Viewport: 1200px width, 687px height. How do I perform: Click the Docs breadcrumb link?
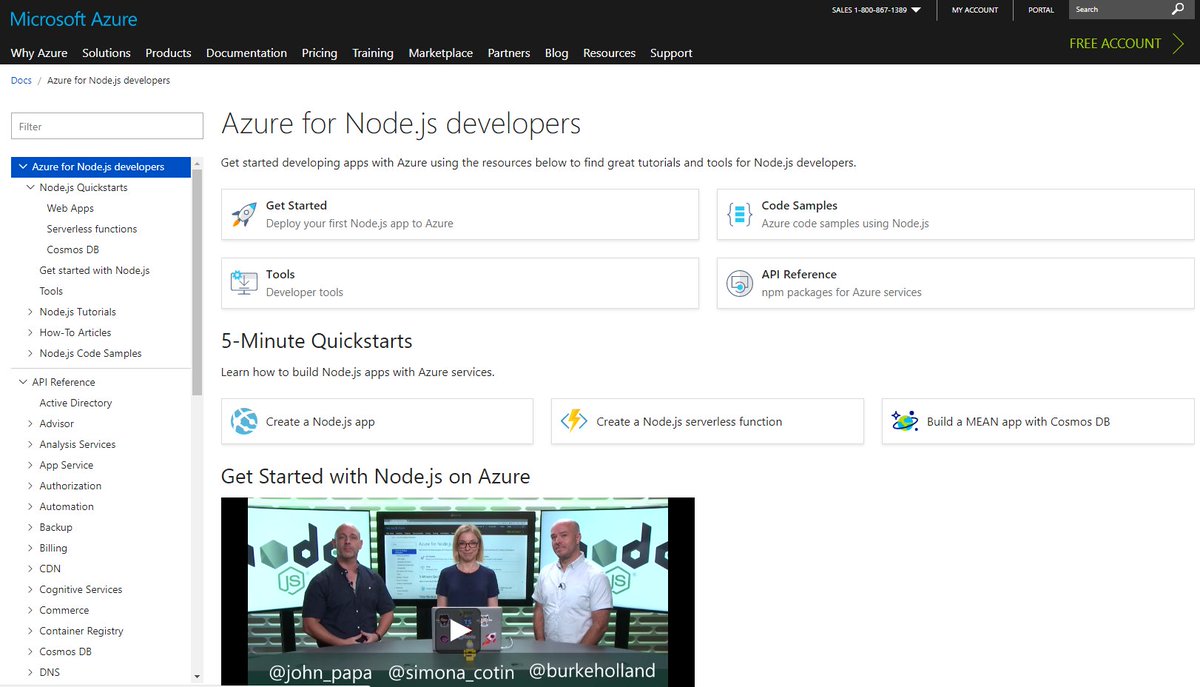[x=21, y=80]
